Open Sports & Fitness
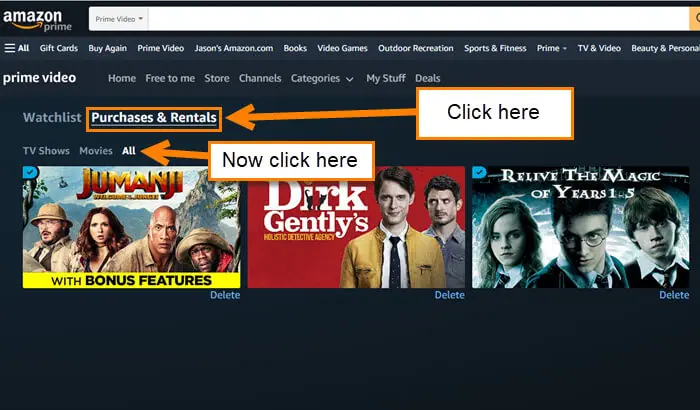Viewport: 700px width, 410px height. pos(495,48)
